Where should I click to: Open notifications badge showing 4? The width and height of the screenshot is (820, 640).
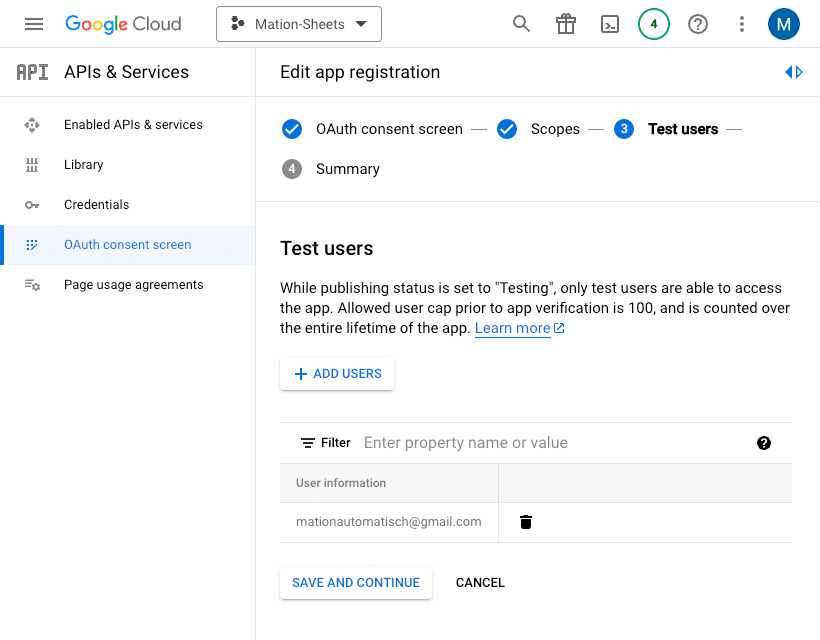click(x=654, y=24)
